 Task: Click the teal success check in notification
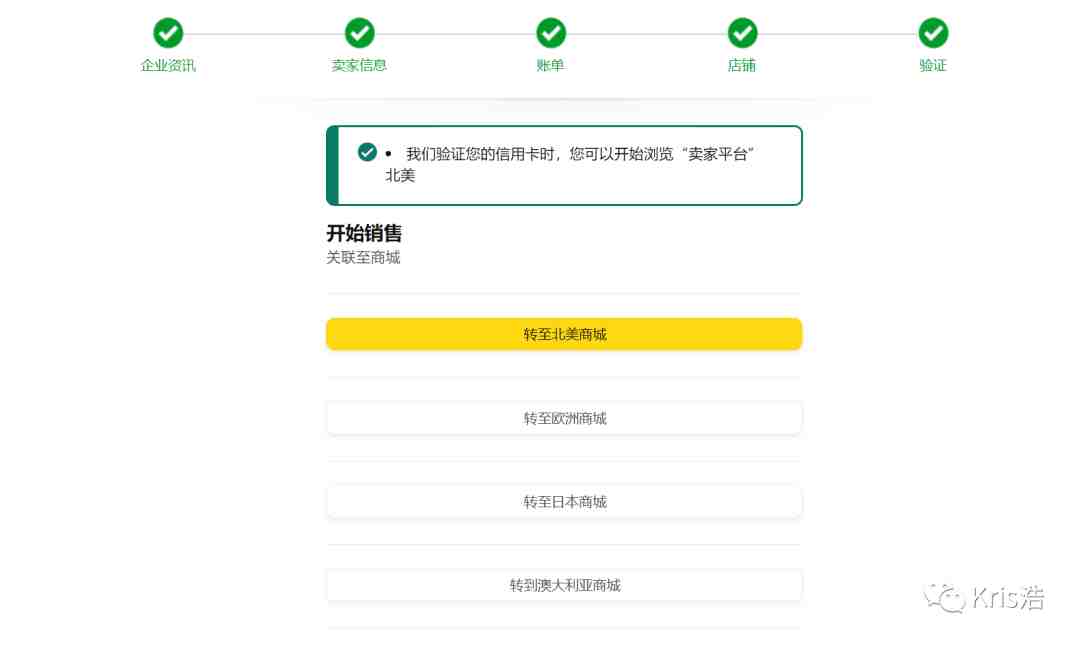pyautogui.click(x=367, y=152)
